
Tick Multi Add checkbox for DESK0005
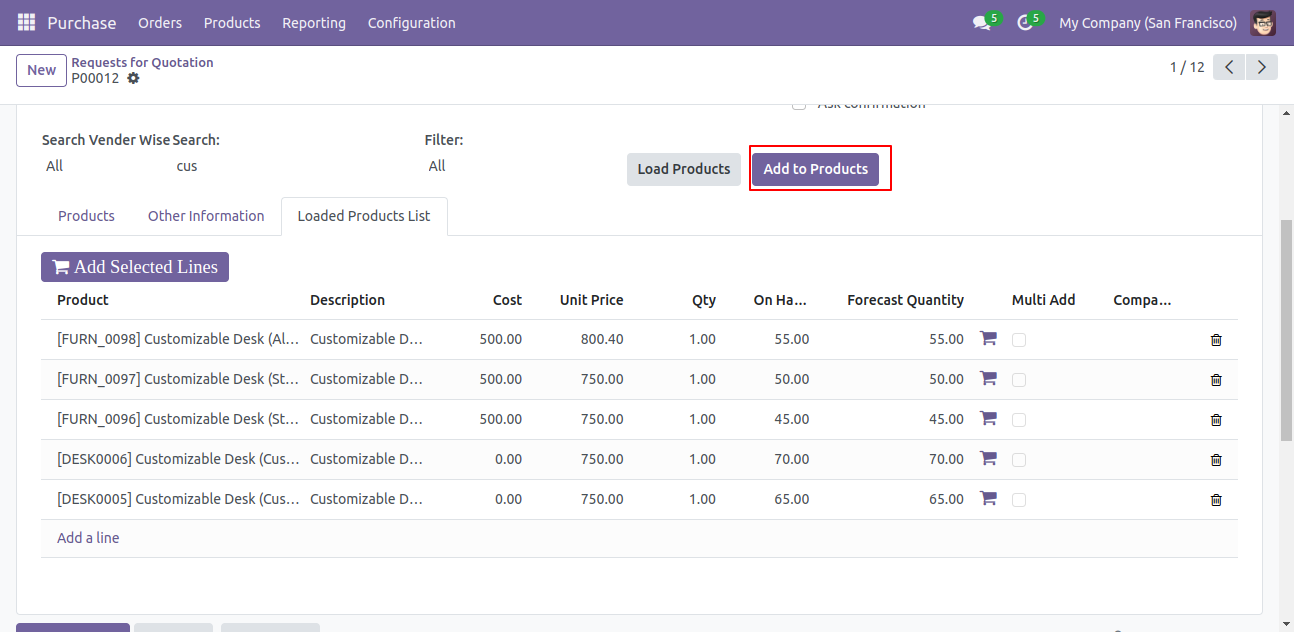pyautogui.click(x=1019, y=500)
